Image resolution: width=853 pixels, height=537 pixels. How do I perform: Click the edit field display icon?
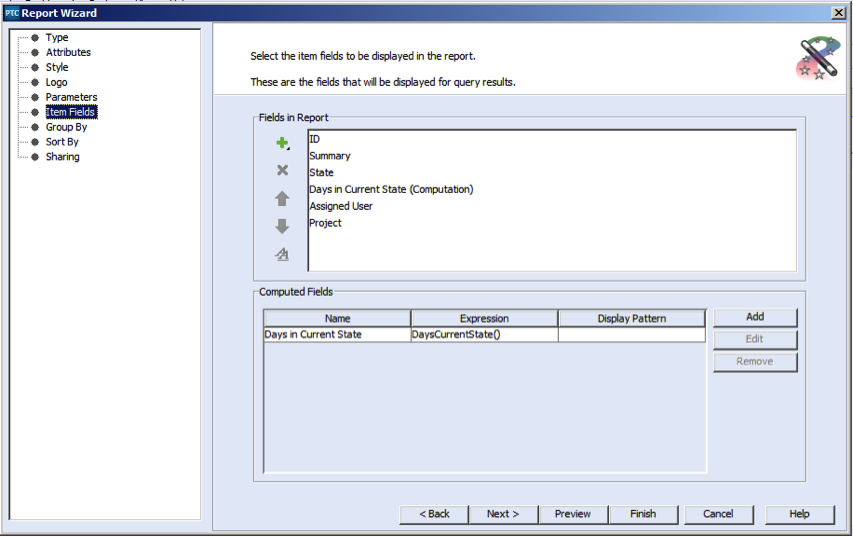282,254
